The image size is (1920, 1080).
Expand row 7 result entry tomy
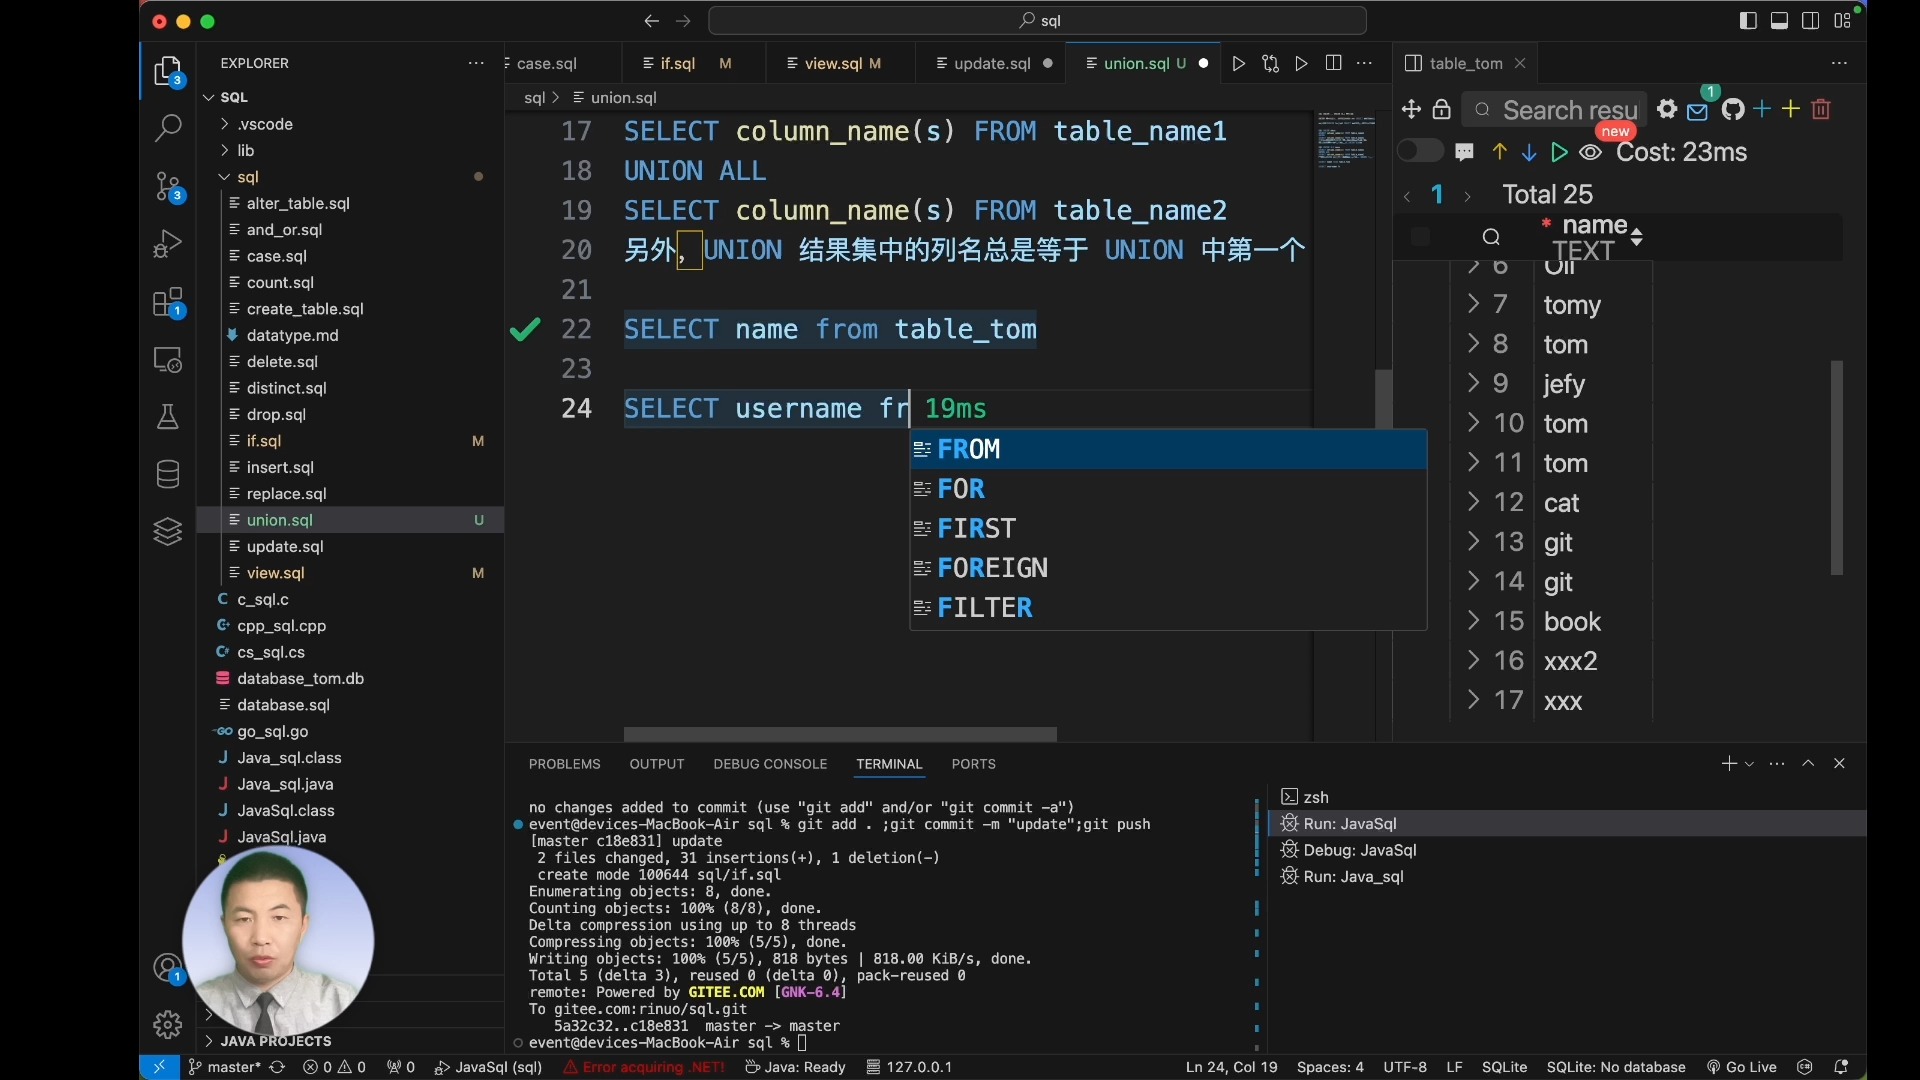(1473, 305)
